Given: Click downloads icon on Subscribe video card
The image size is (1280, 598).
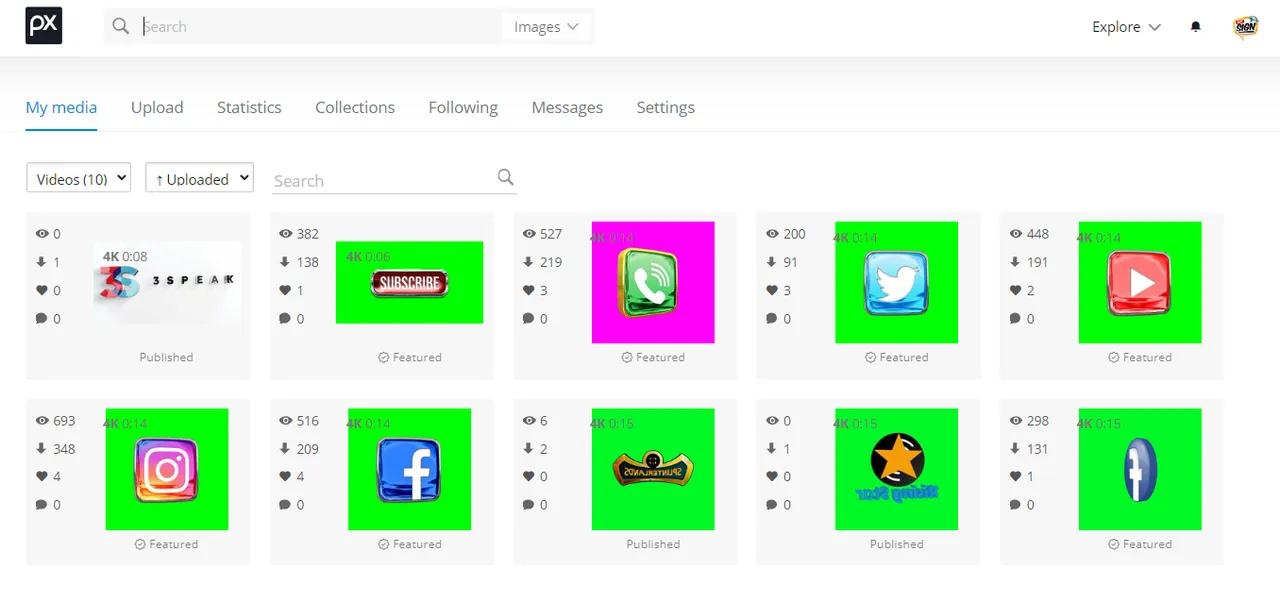Looking at the screenshot, I should pyautogui.click(x=285, y=262).
